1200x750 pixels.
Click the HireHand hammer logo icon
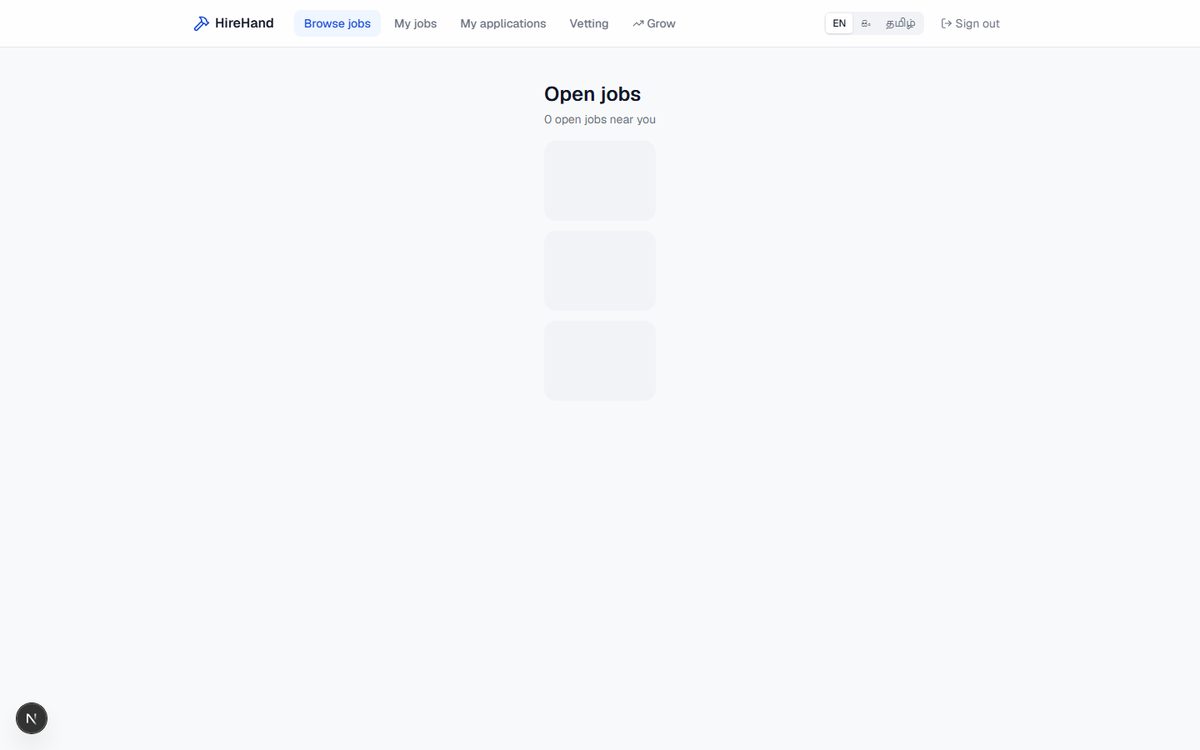pyautogui.click(x=201, y=23)
